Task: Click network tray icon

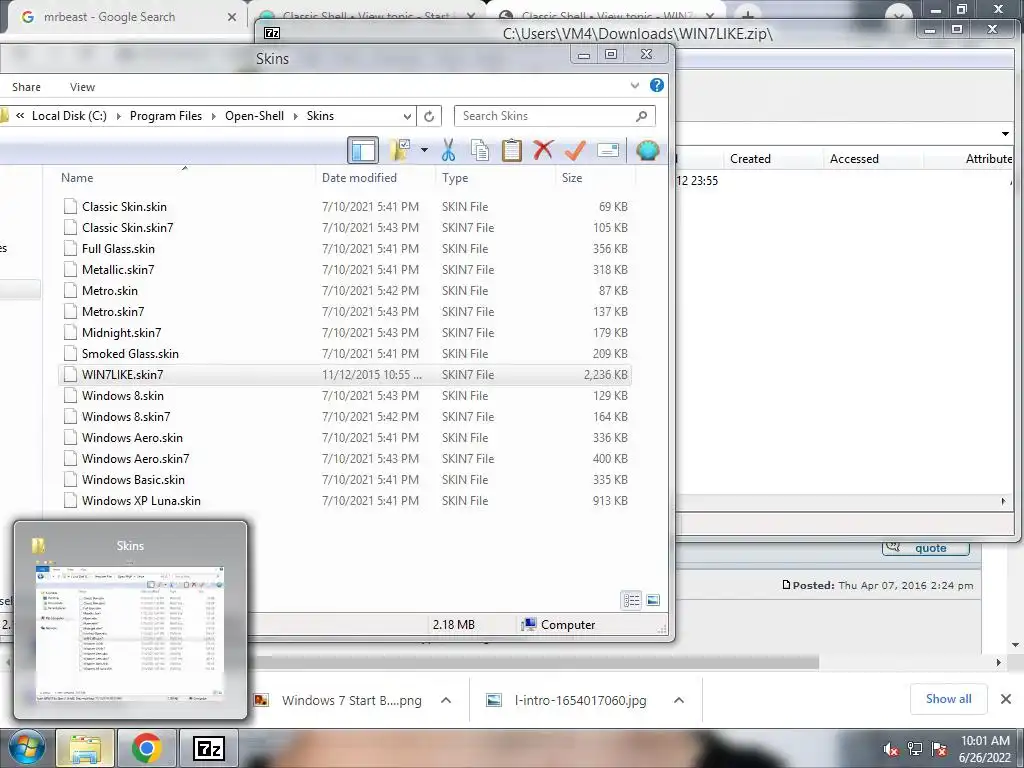Action: coord(915,749)
